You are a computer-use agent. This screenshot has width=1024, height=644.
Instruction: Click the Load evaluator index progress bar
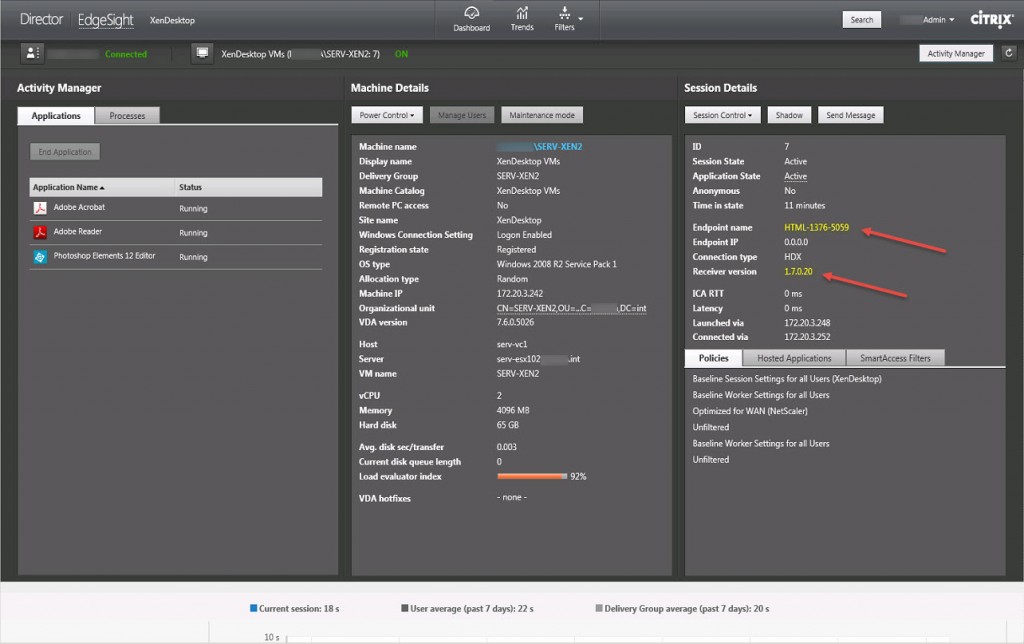530,477
